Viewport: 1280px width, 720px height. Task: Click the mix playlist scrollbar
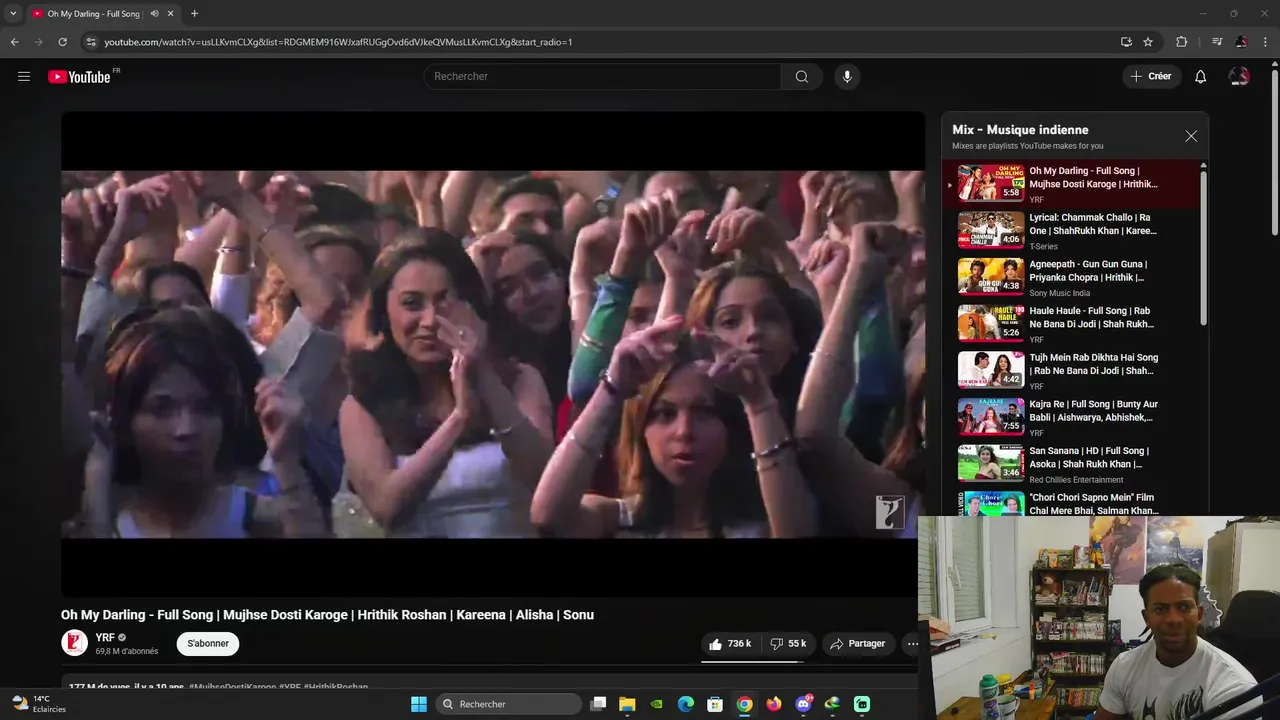coord(1203,248)
